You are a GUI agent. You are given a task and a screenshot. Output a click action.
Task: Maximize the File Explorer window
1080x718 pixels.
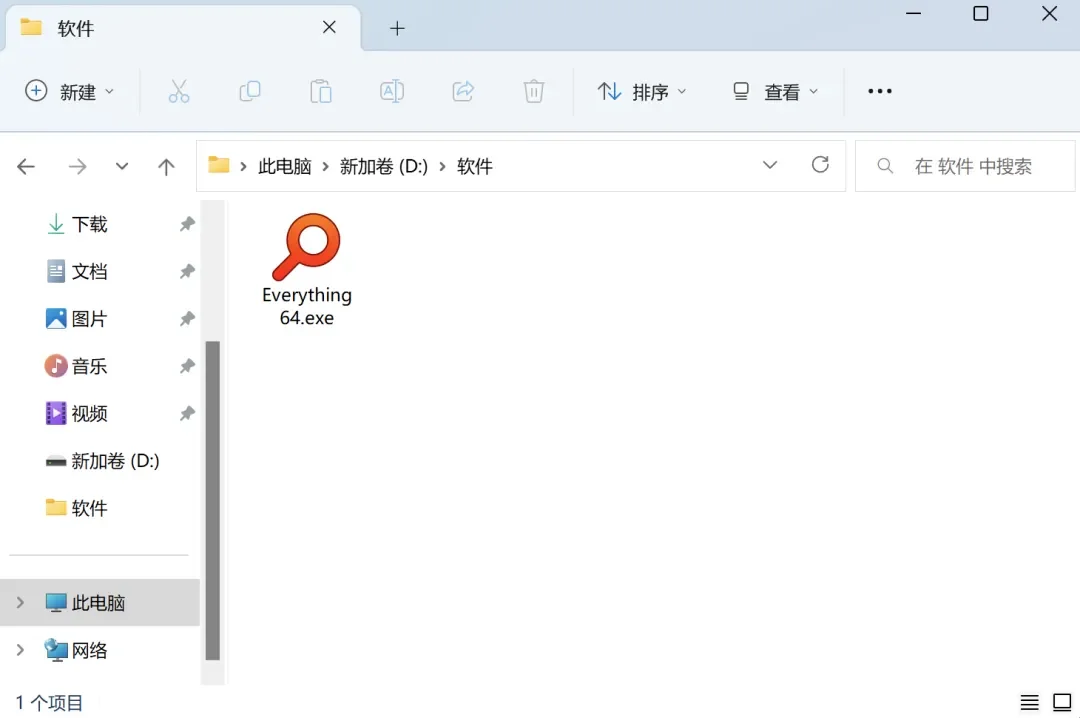[x=981, y=13]
